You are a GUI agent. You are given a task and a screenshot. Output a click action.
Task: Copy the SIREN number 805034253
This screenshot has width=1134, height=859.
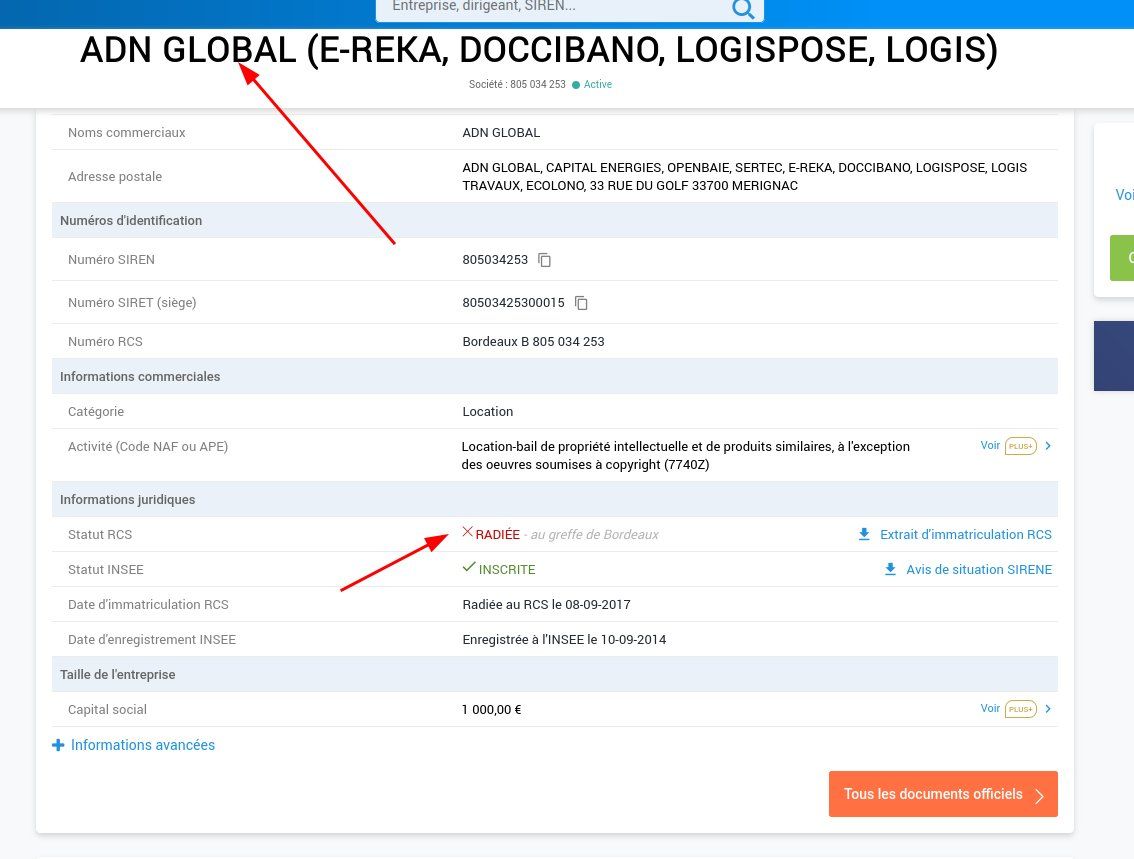(545, 260)
